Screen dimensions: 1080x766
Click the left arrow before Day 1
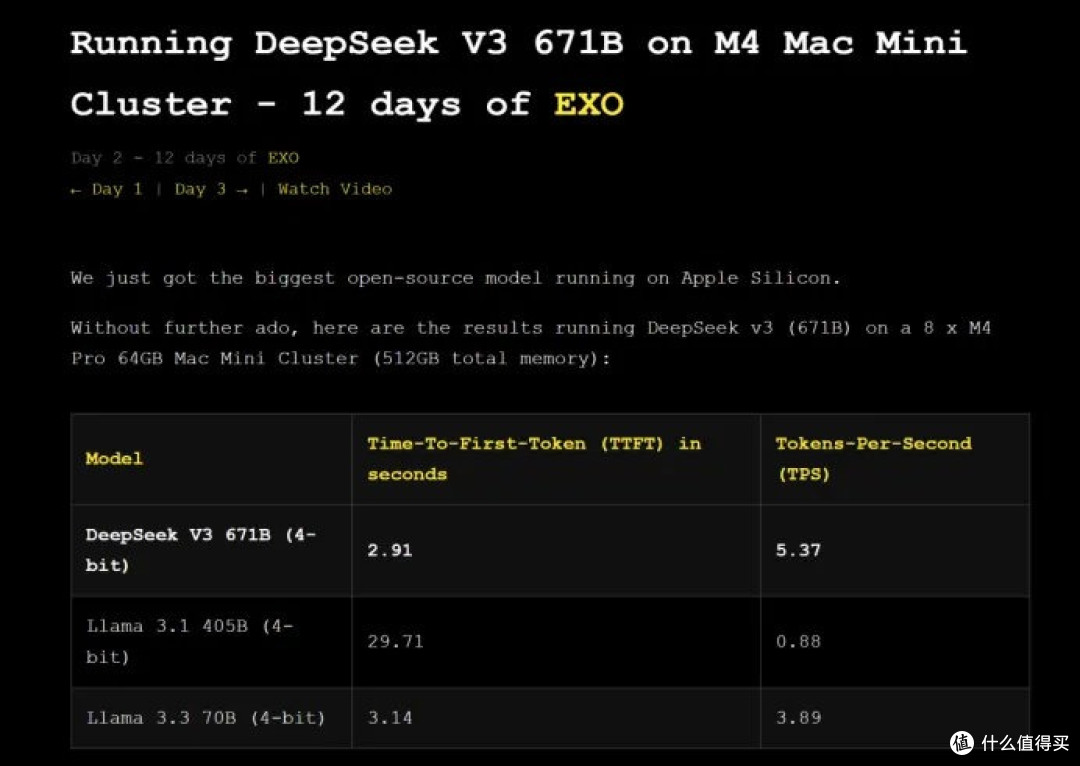(x=76, y=190)
